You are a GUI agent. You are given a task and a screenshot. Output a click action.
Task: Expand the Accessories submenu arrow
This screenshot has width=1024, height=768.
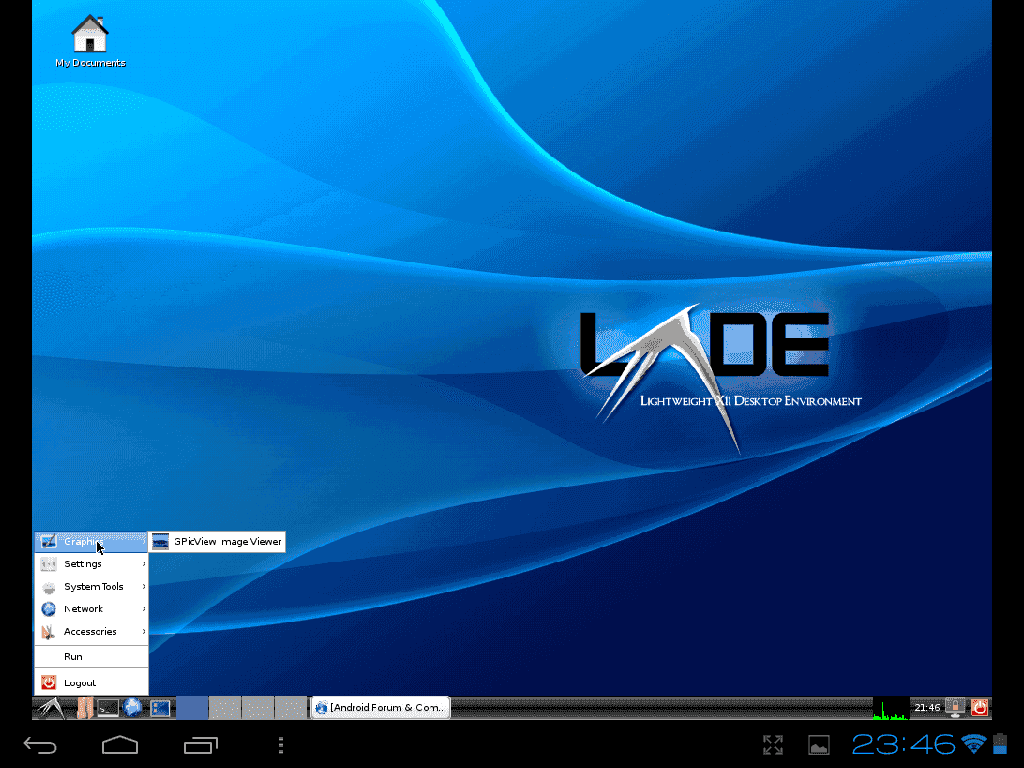(x=144, y=632)
